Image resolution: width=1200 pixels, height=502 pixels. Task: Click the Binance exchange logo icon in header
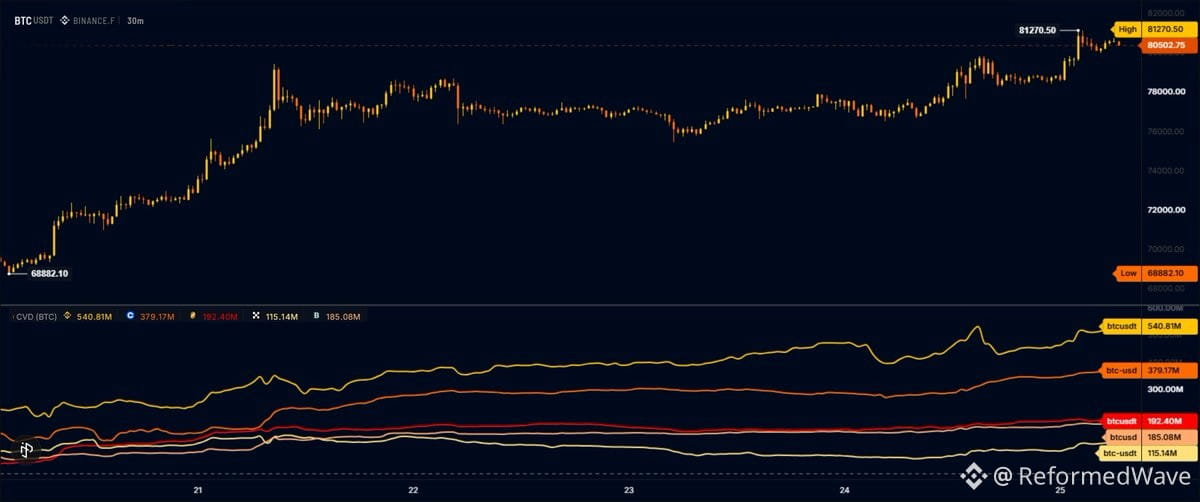[64, 19]
